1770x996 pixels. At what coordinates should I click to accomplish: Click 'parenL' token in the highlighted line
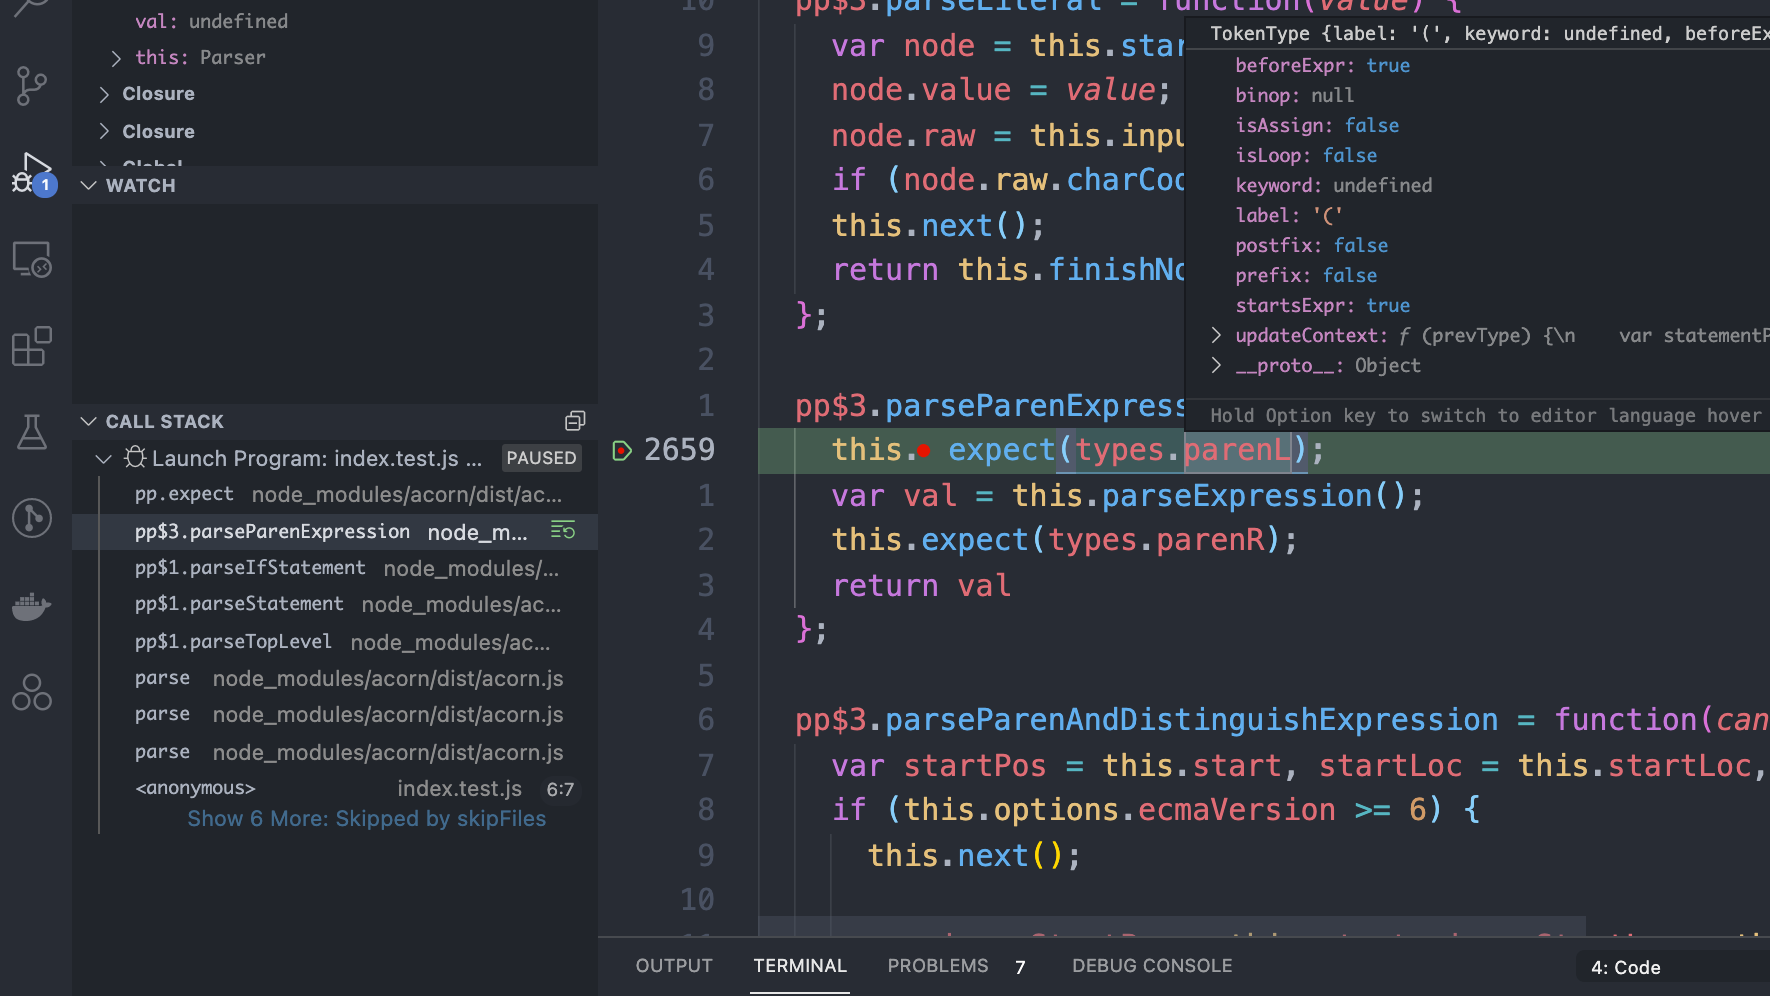[1238, 450]
